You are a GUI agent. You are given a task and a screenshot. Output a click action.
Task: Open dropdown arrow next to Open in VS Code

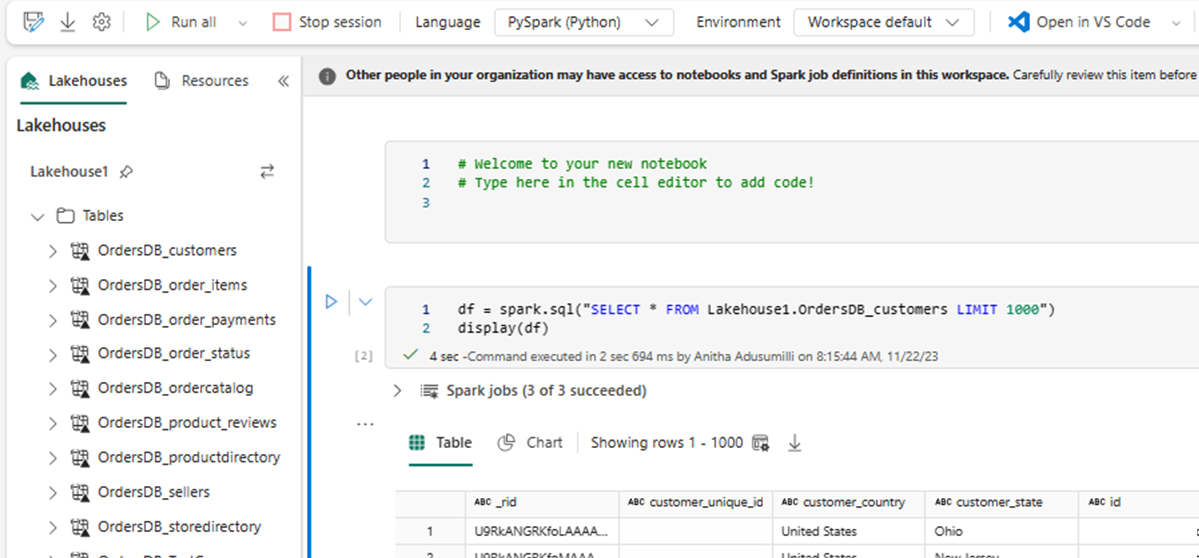(x=1176, y=23)
